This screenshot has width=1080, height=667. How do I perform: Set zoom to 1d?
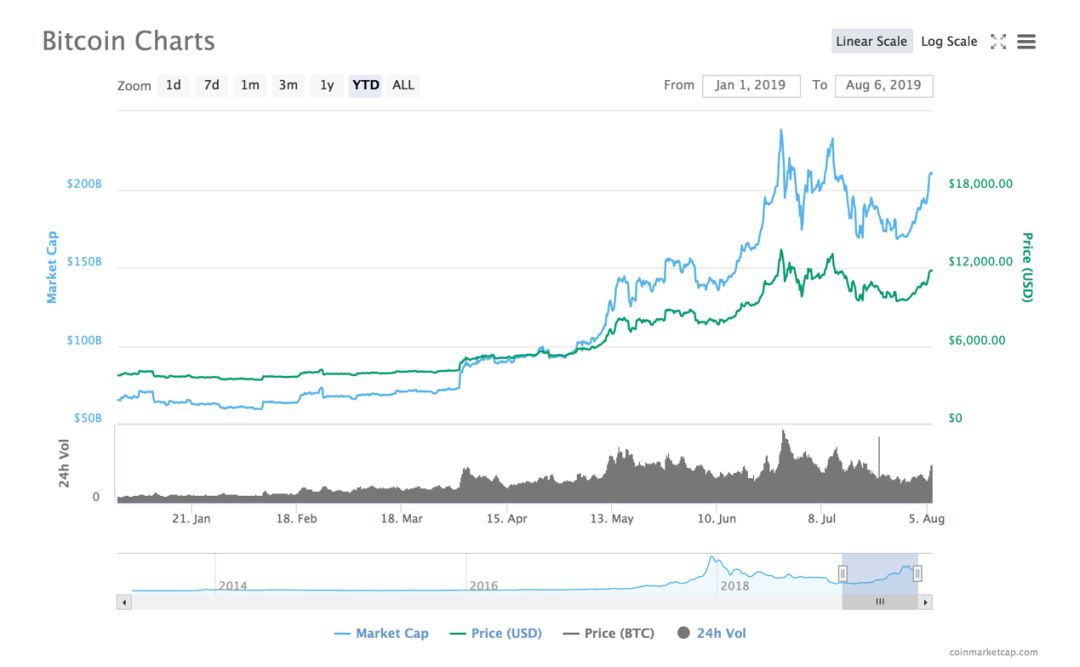pos(173,85)
